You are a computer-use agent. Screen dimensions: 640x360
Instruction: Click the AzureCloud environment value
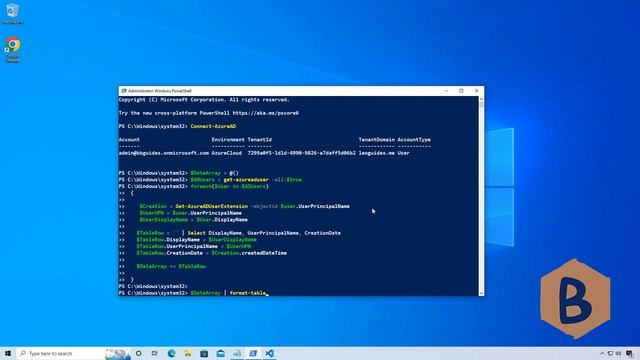pos(227,153)
